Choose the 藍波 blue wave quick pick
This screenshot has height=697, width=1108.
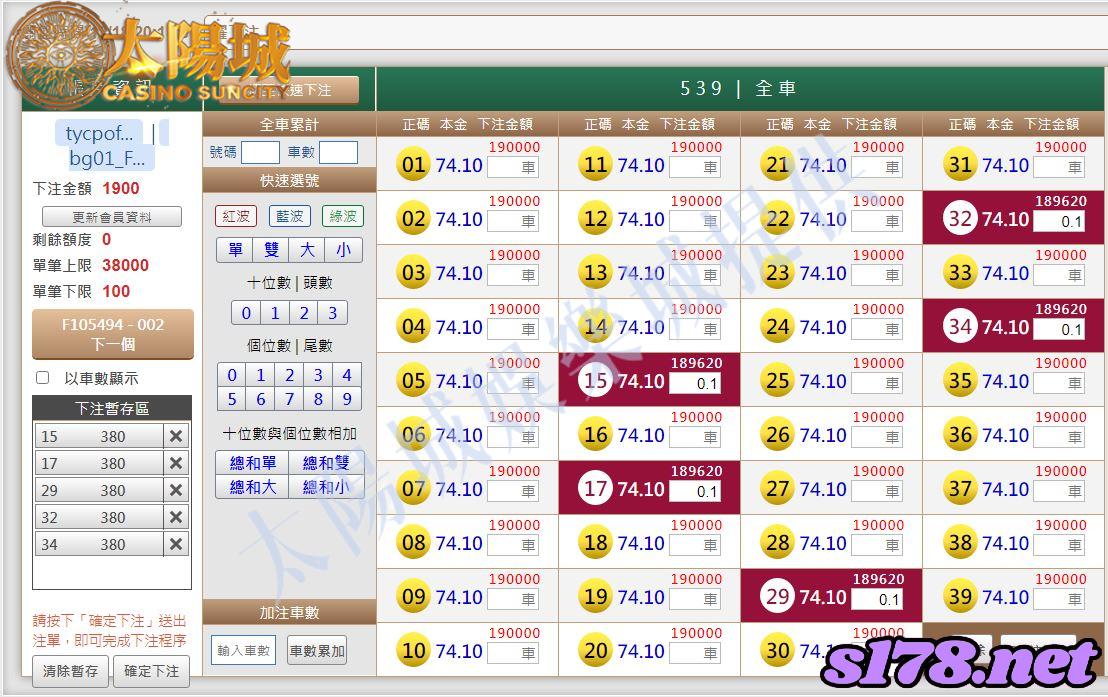tap(290, 216)
